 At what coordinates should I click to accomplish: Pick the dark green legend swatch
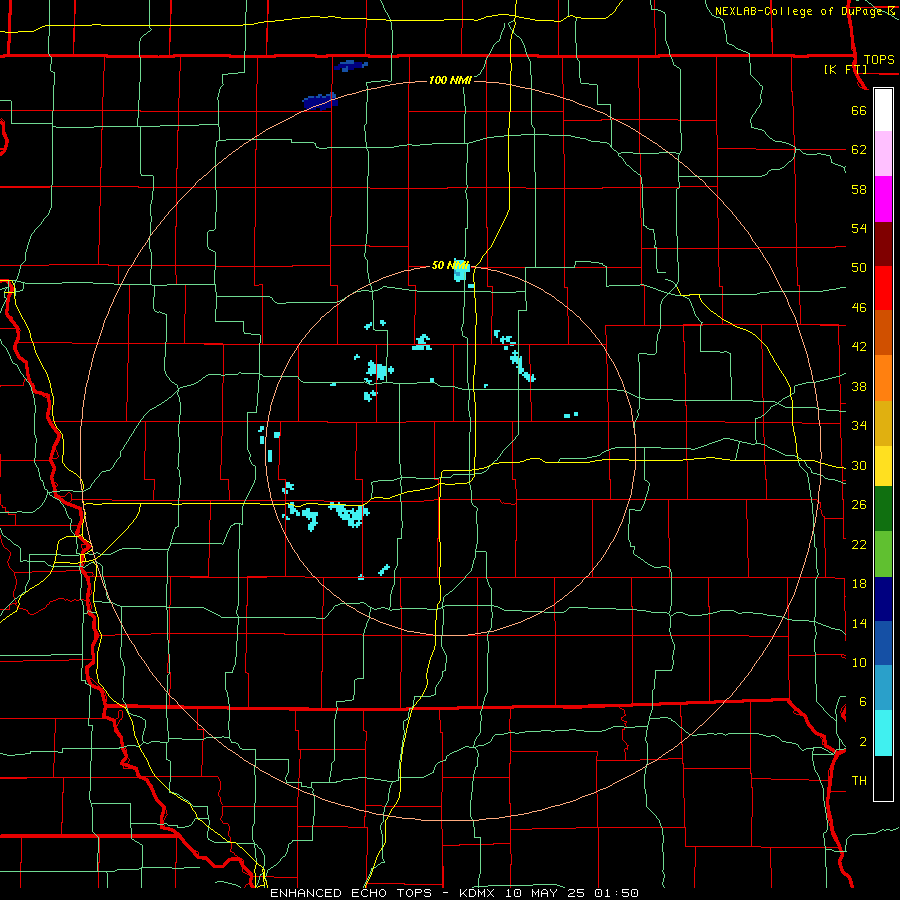[883, 509]
